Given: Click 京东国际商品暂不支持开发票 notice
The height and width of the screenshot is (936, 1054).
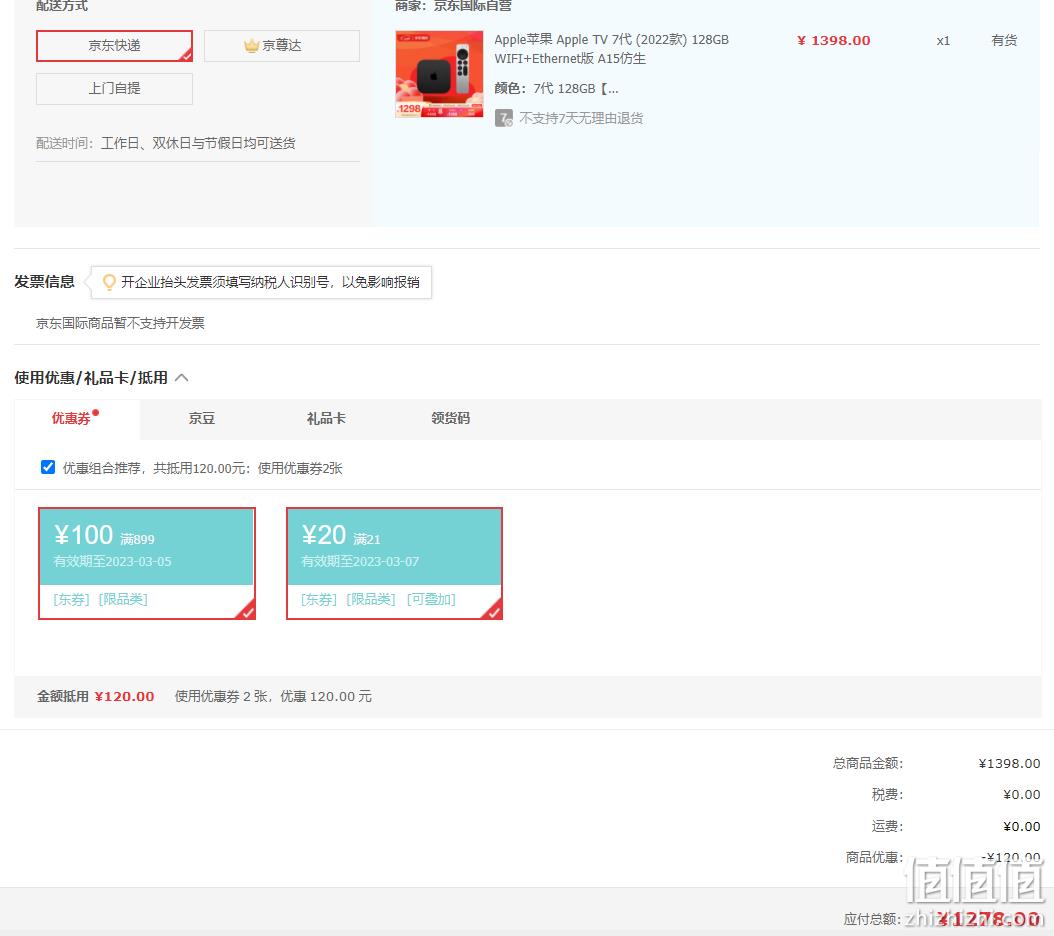Looking at the screenshot, I should pos(120,323).
